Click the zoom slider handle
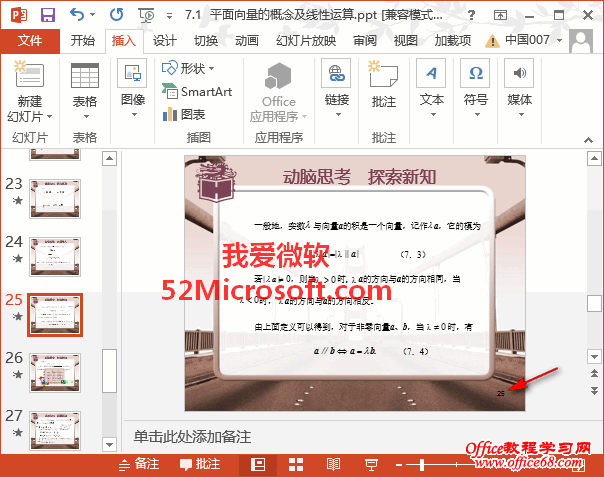 click(422, 465)
